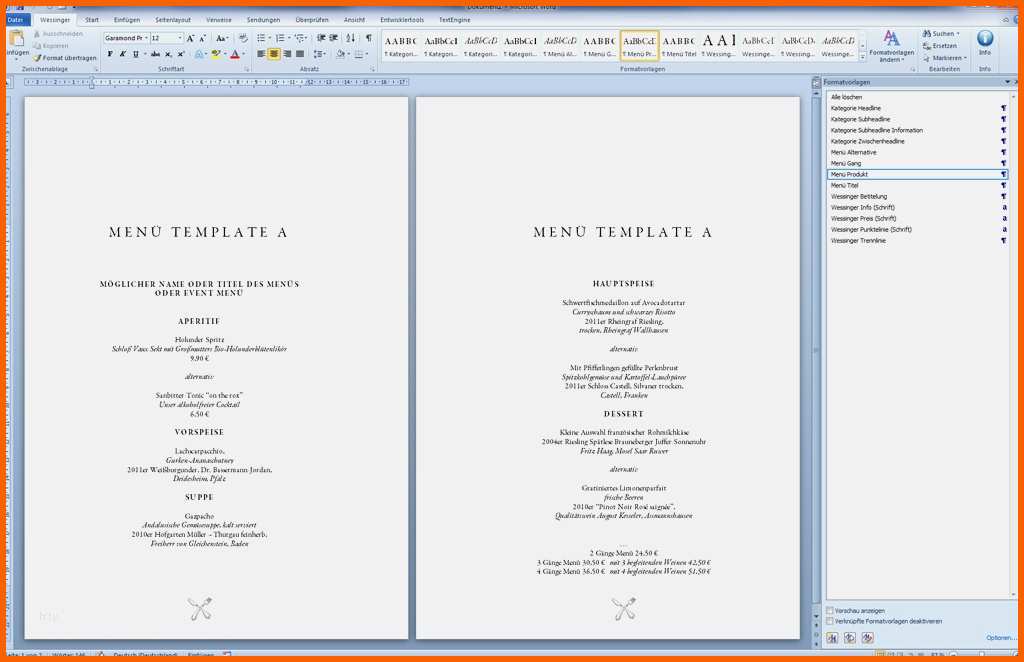The width and height of the screenshot is (1024, 662).
Task: Open the font size dropdown
Action: [180, 38]
